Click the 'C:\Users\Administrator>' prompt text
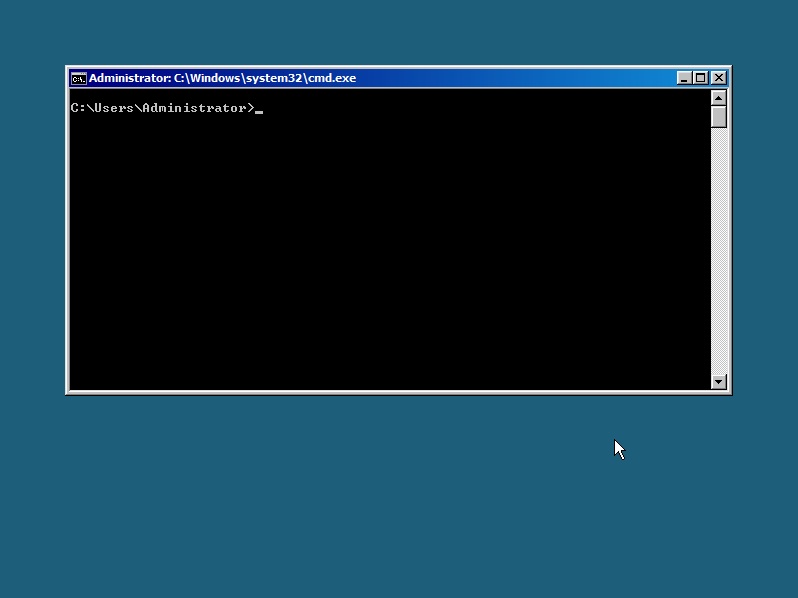Image resolution: width=798 pixels, height=598 pixels. click(x=162, y=108)
